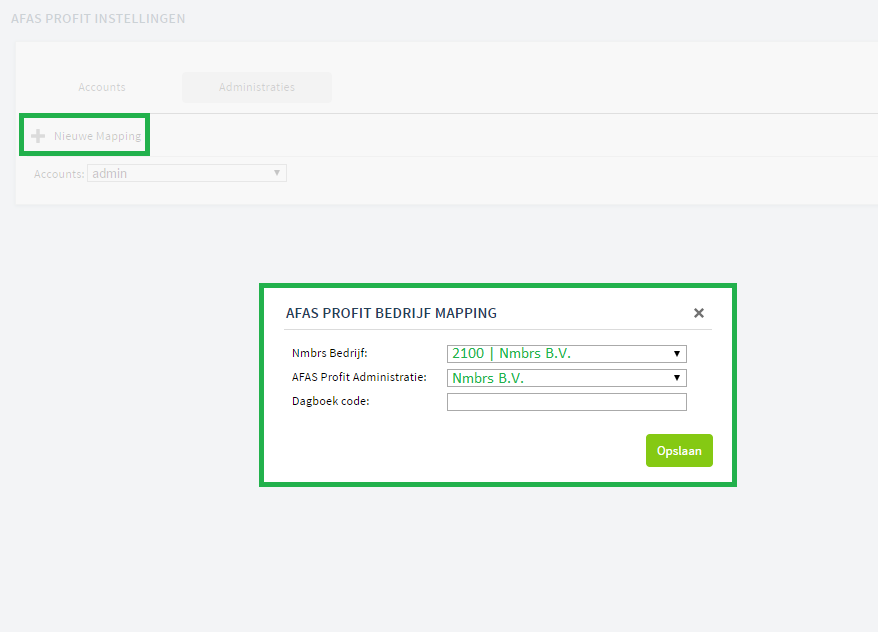Open the Accounts admin dropdown
878x632 pixels.
click(186, 173)
